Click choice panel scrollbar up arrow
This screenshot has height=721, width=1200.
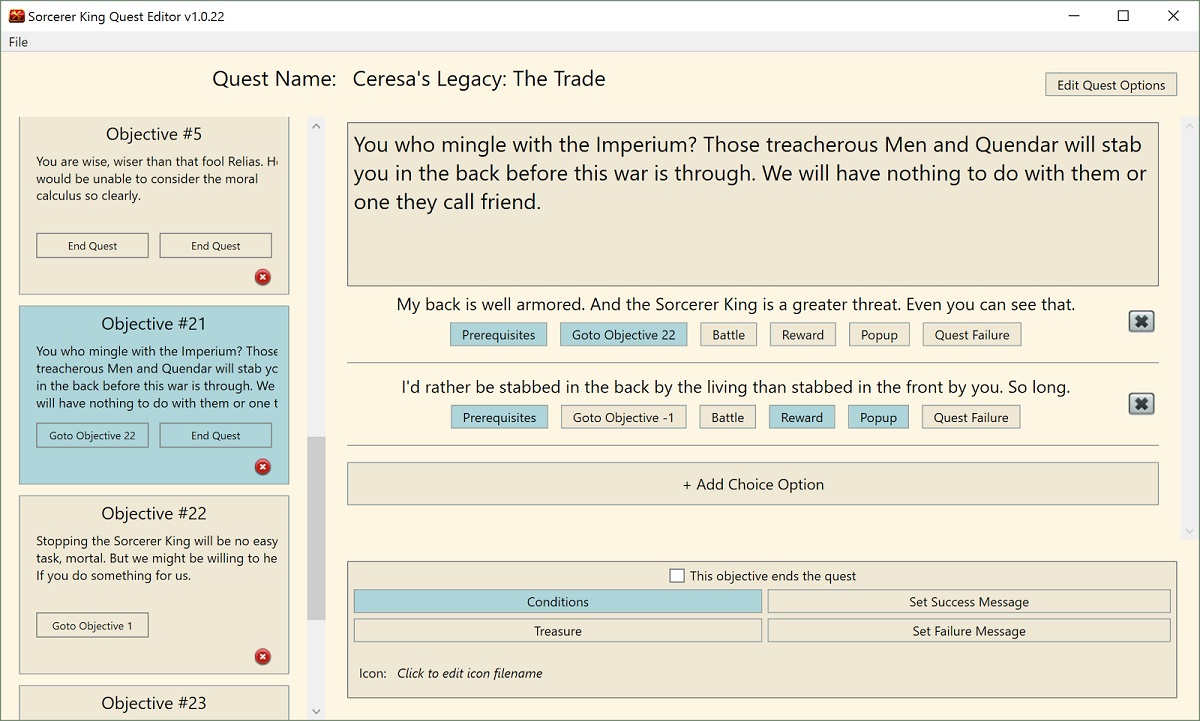coord(1189,127)
